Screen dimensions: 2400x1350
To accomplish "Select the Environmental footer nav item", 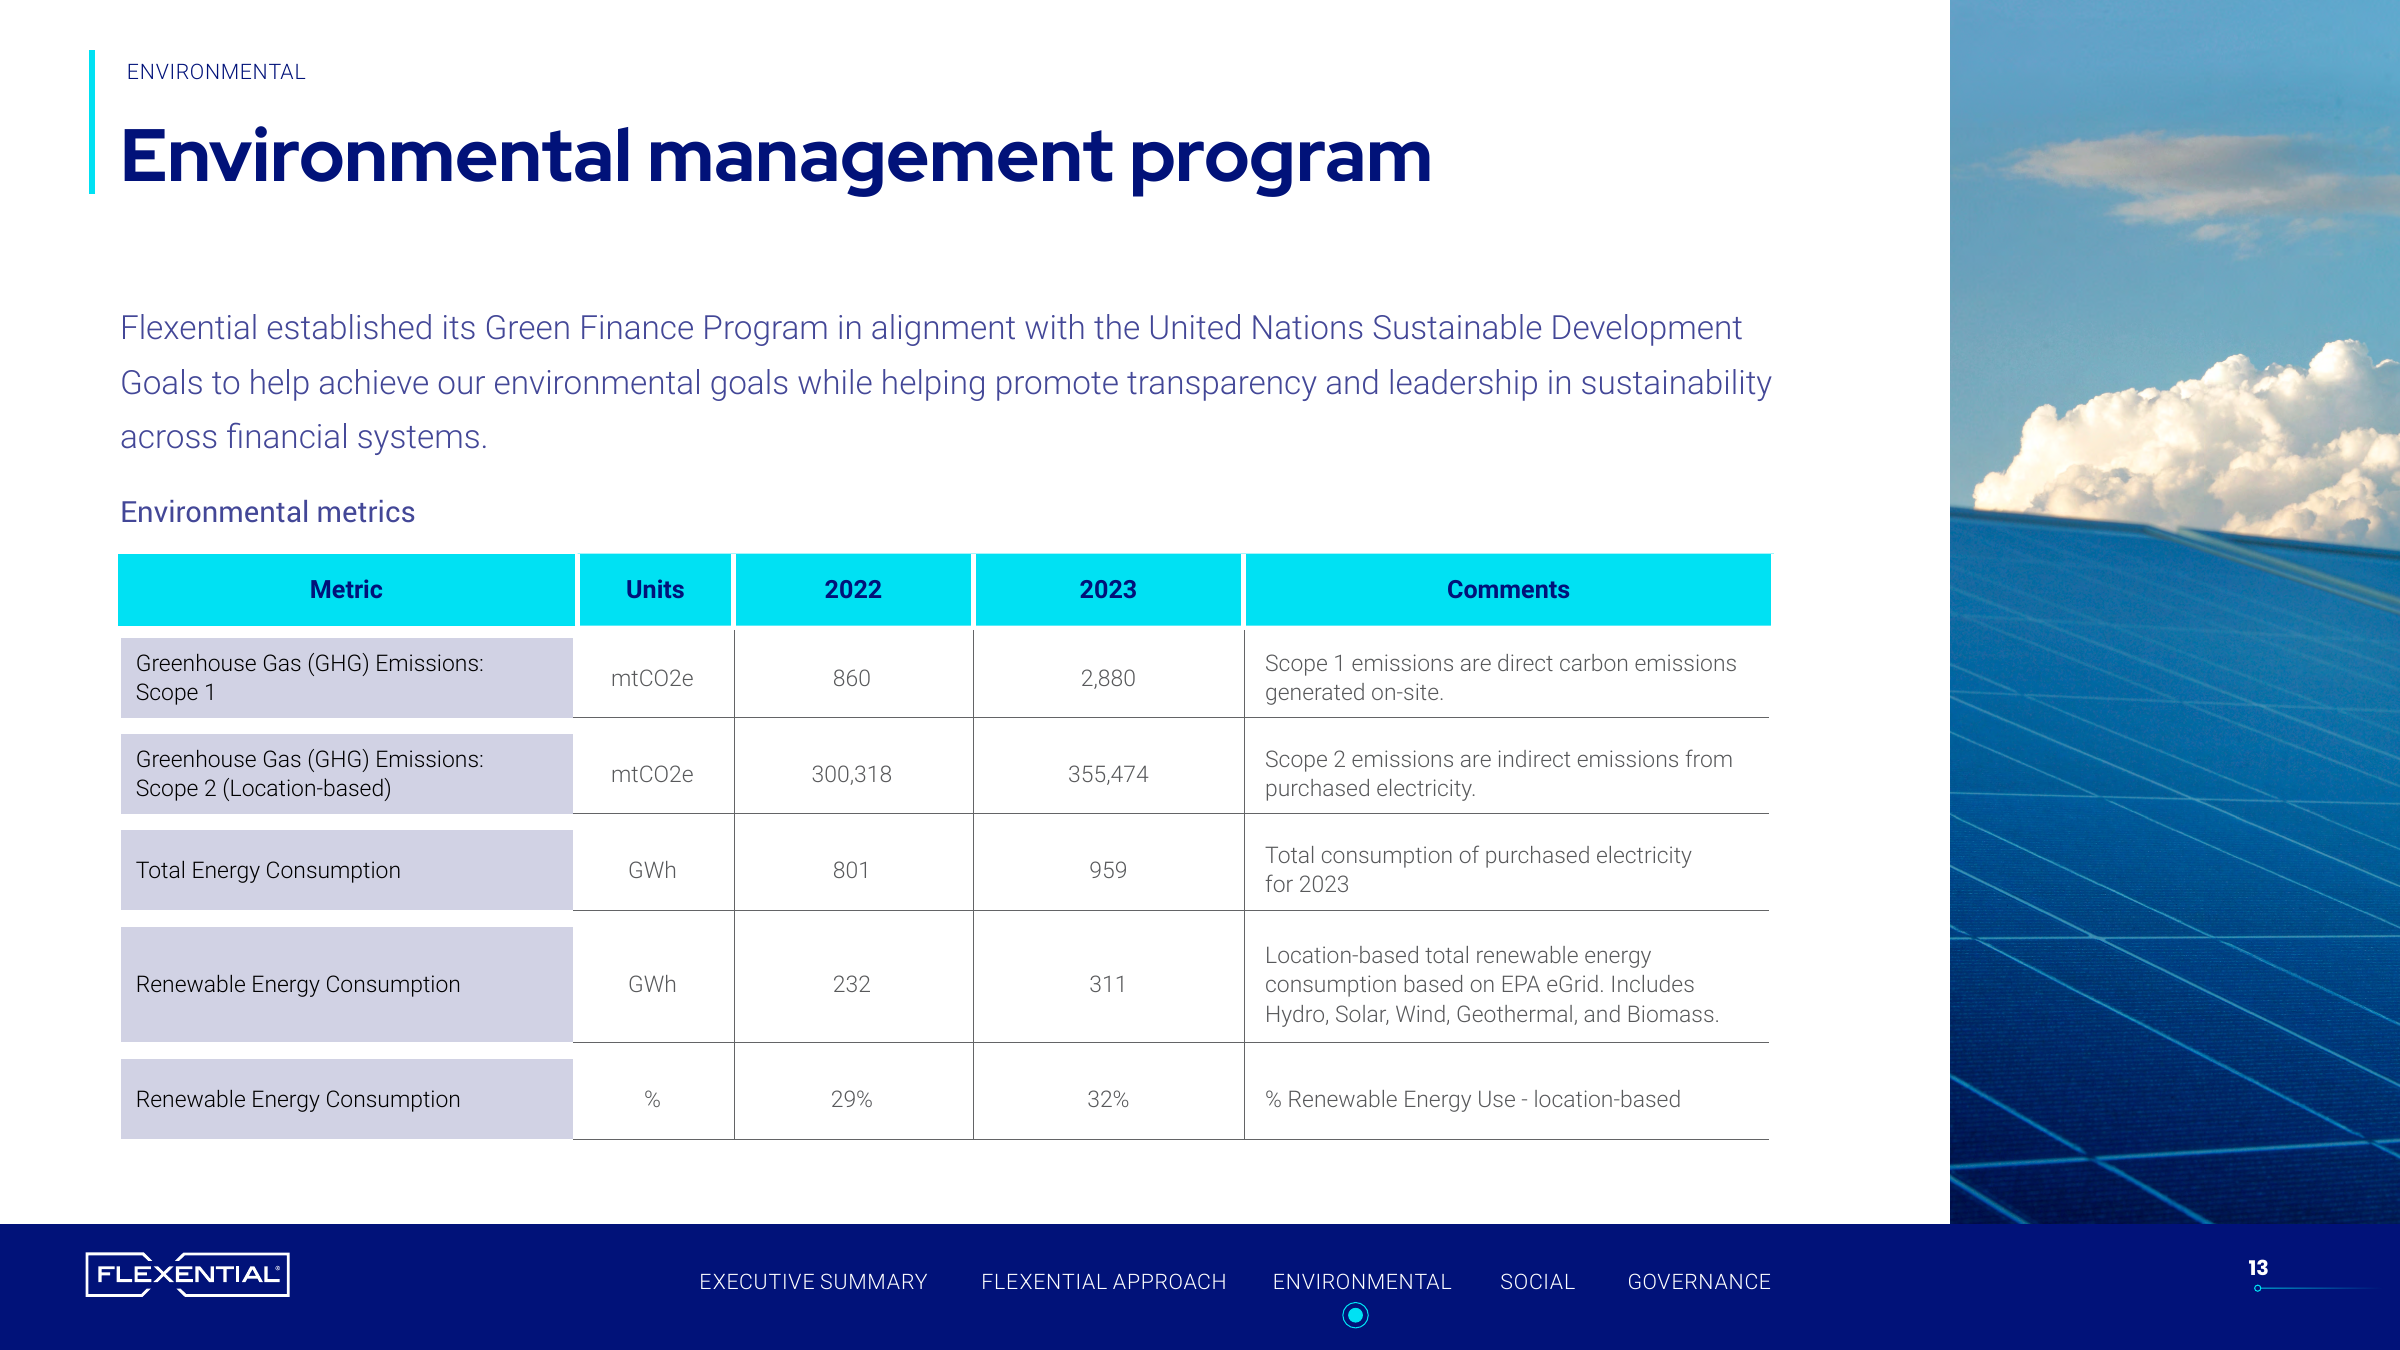I will (x=1361, y=1282).
